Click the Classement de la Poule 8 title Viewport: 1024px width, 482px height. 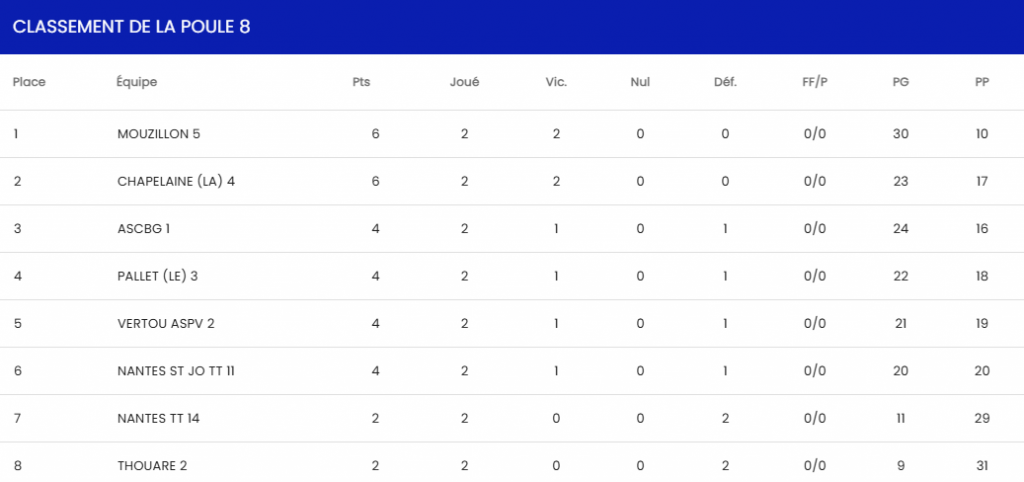[x=131, y=27]
